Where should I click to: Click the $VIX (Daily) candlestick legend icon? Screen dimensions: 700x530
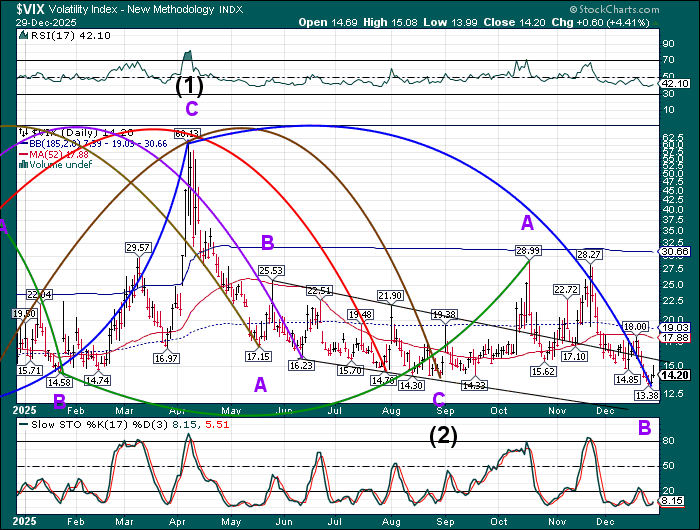coord(25,131)
